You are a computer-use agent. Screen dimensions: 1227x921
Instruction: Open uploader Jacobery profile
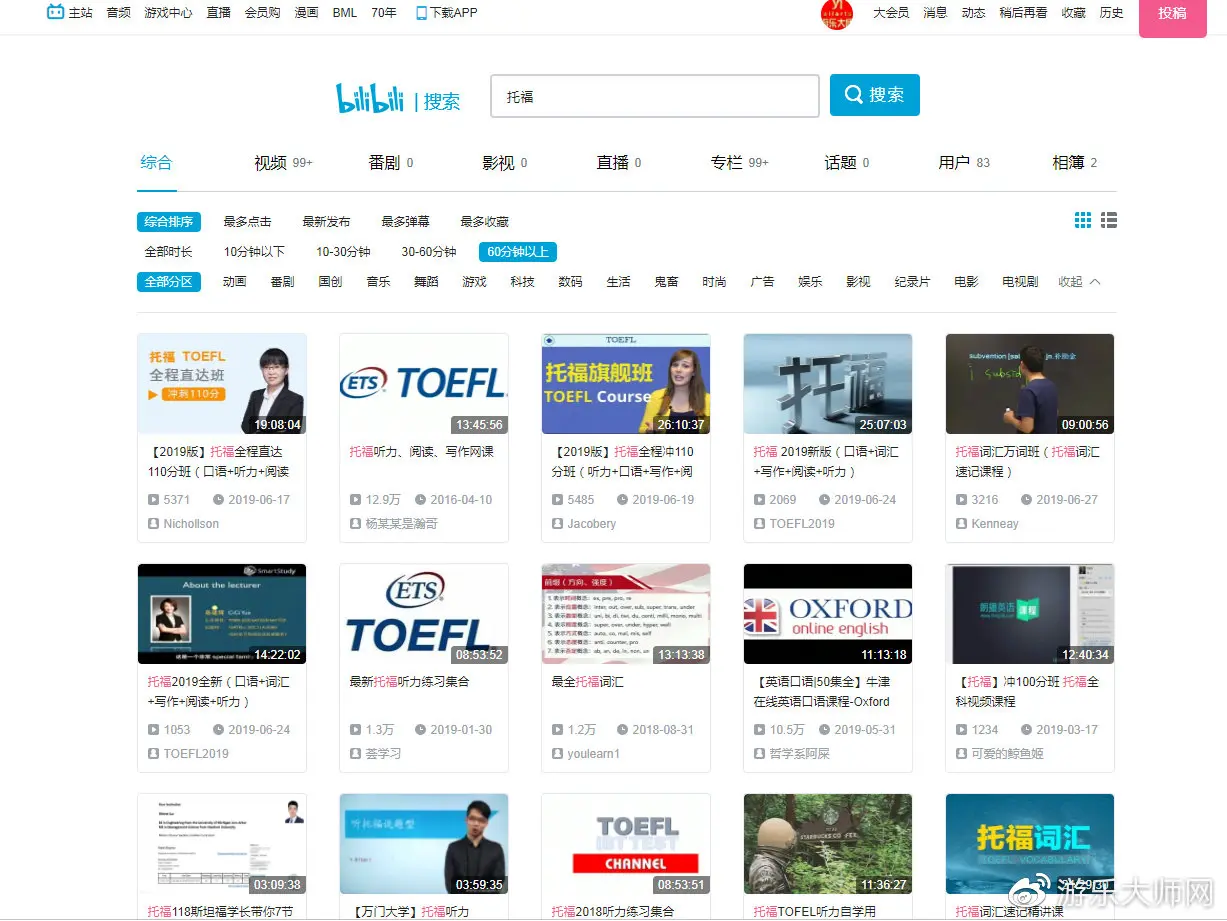coord(591,524)
